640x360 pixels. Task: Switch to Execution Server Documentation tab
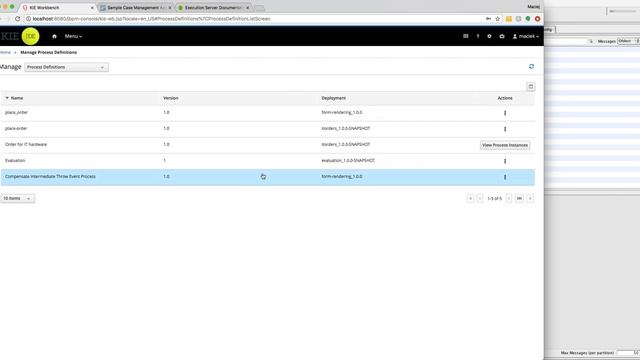coord(213,8)
